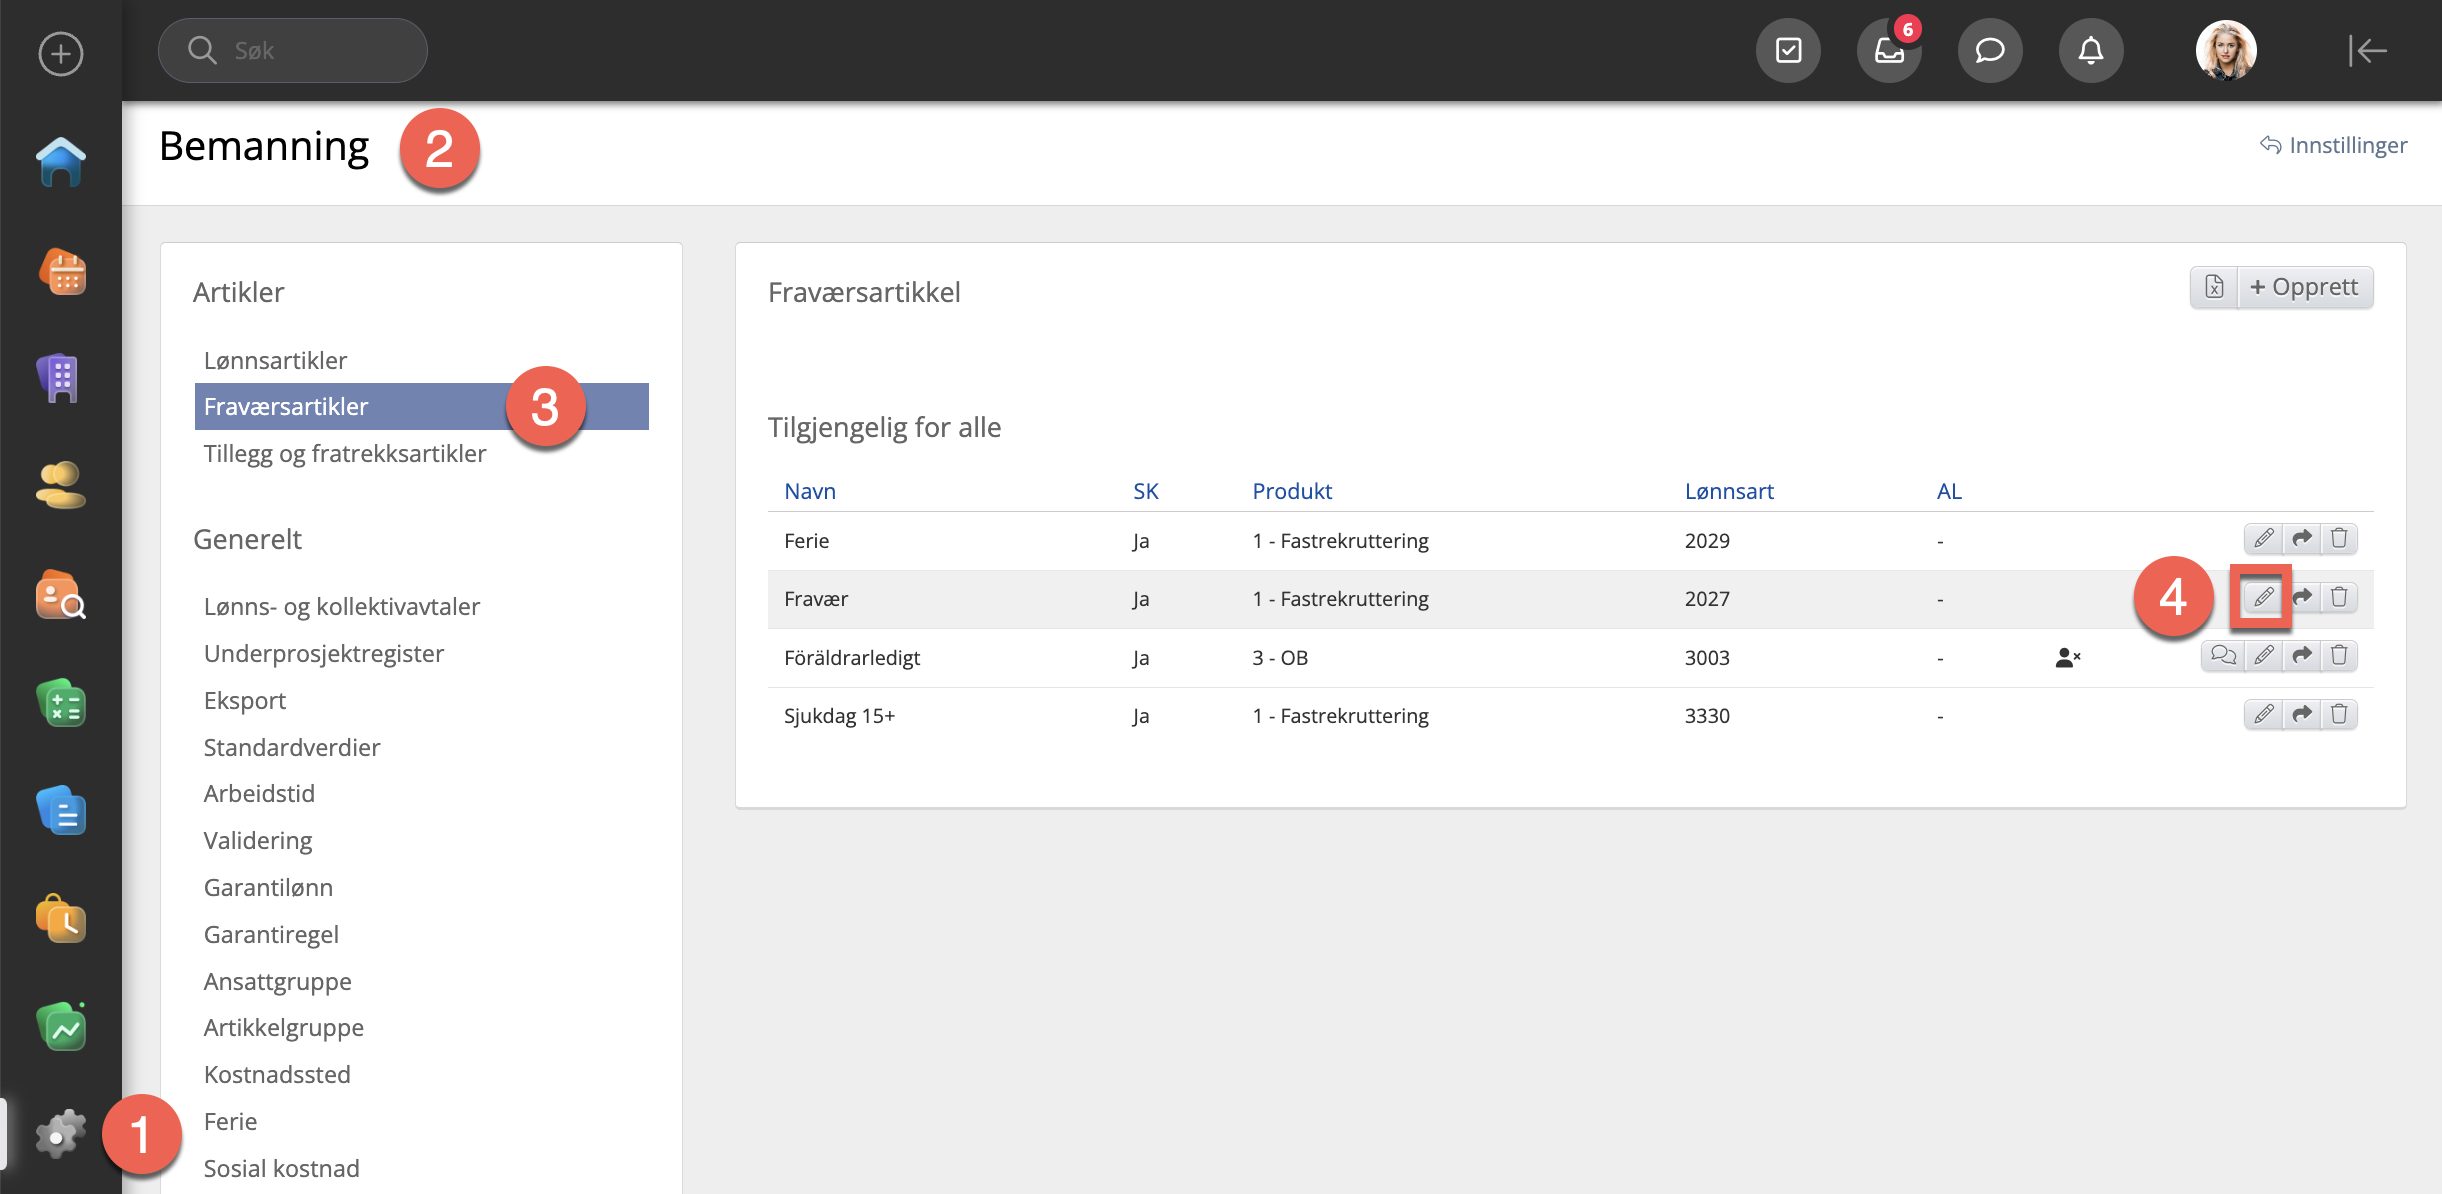Click the + Opprett button
Viewport: 2442px width, 1194px height.
pyautogui.click(x=2304, y=288)
